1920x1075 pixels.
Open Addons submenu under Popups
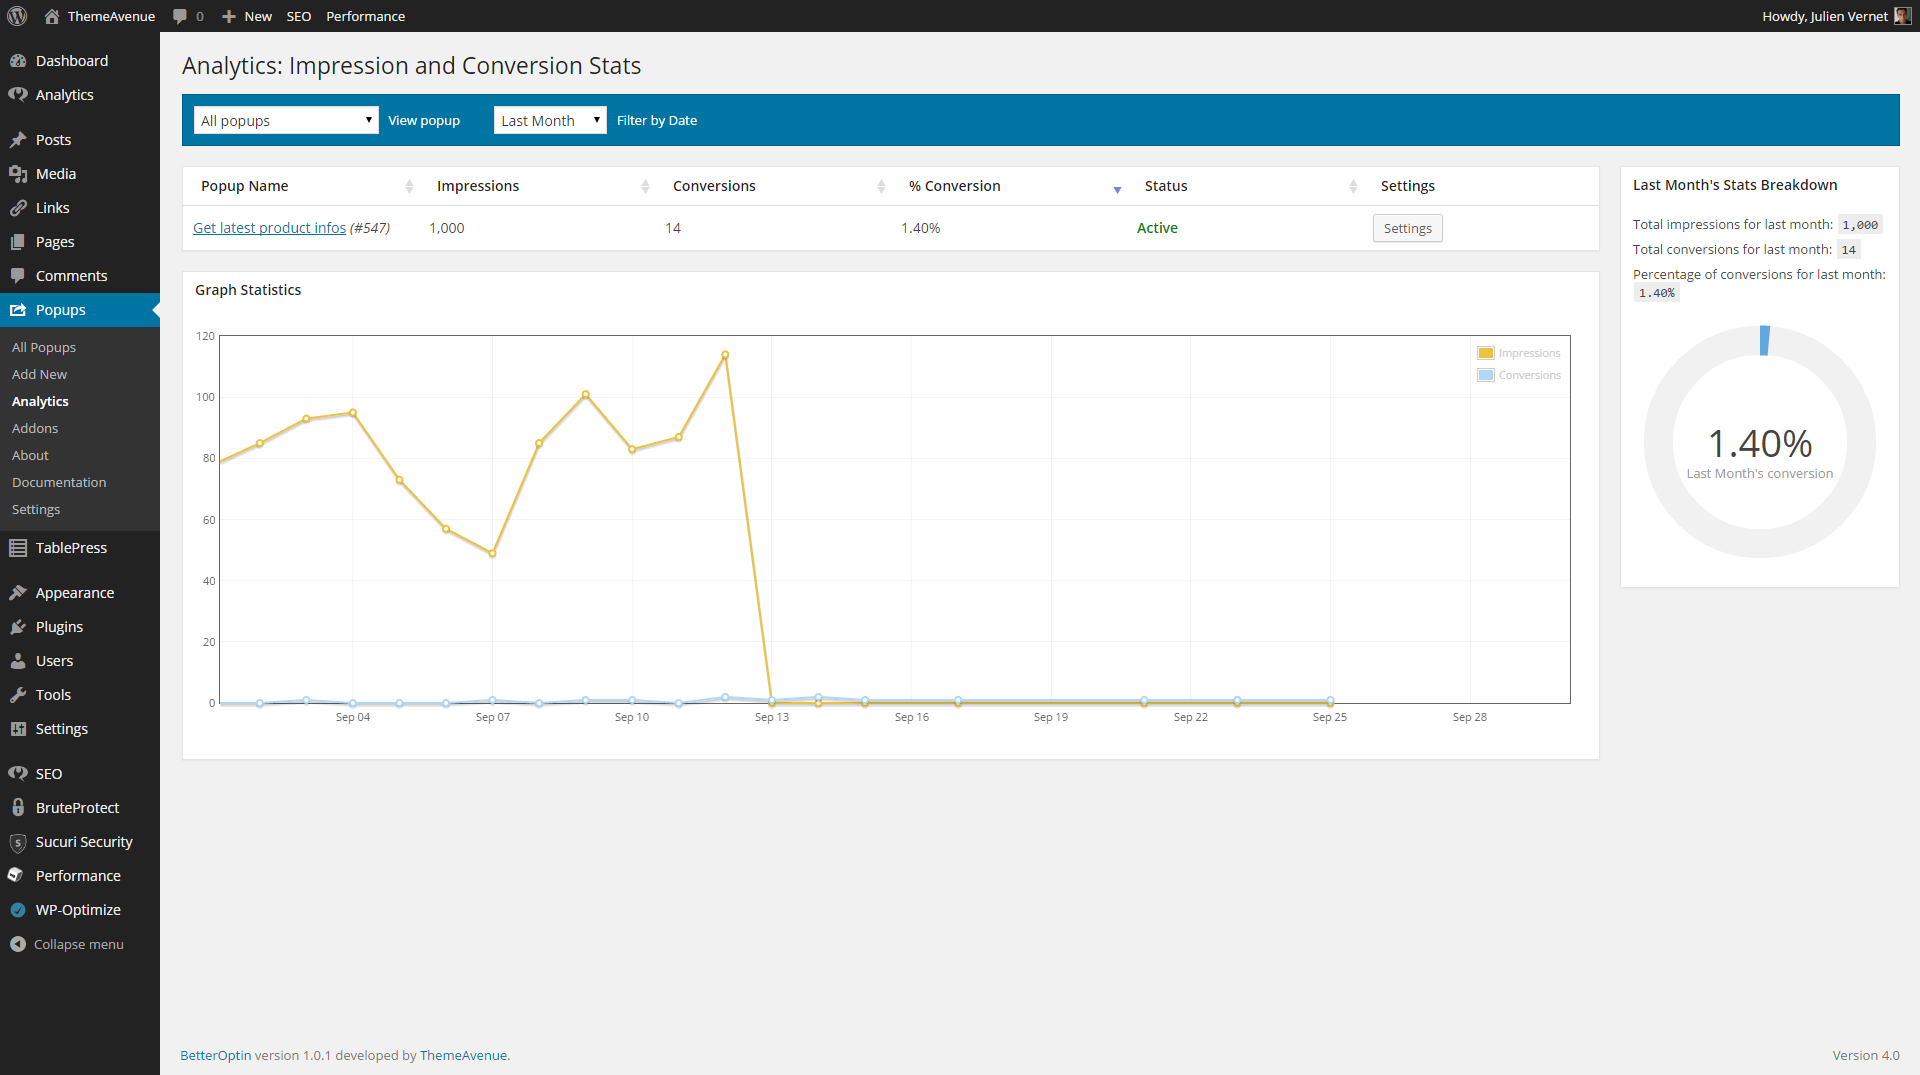(x=35, y=428)
